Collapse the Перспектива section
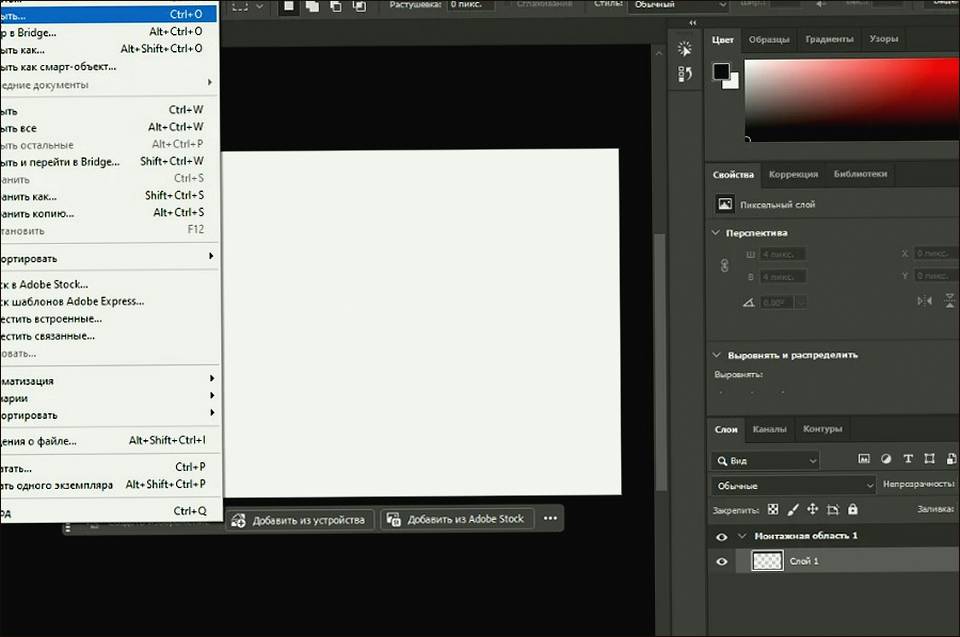 click(x=715, y=233)
